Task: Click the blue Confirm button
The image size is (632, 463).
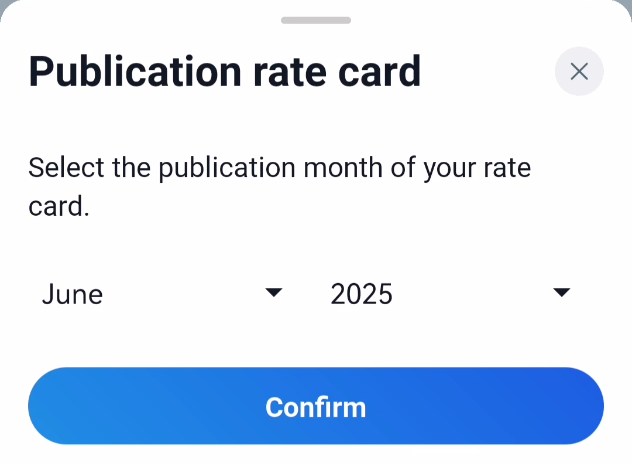Action: coord(316,406)
